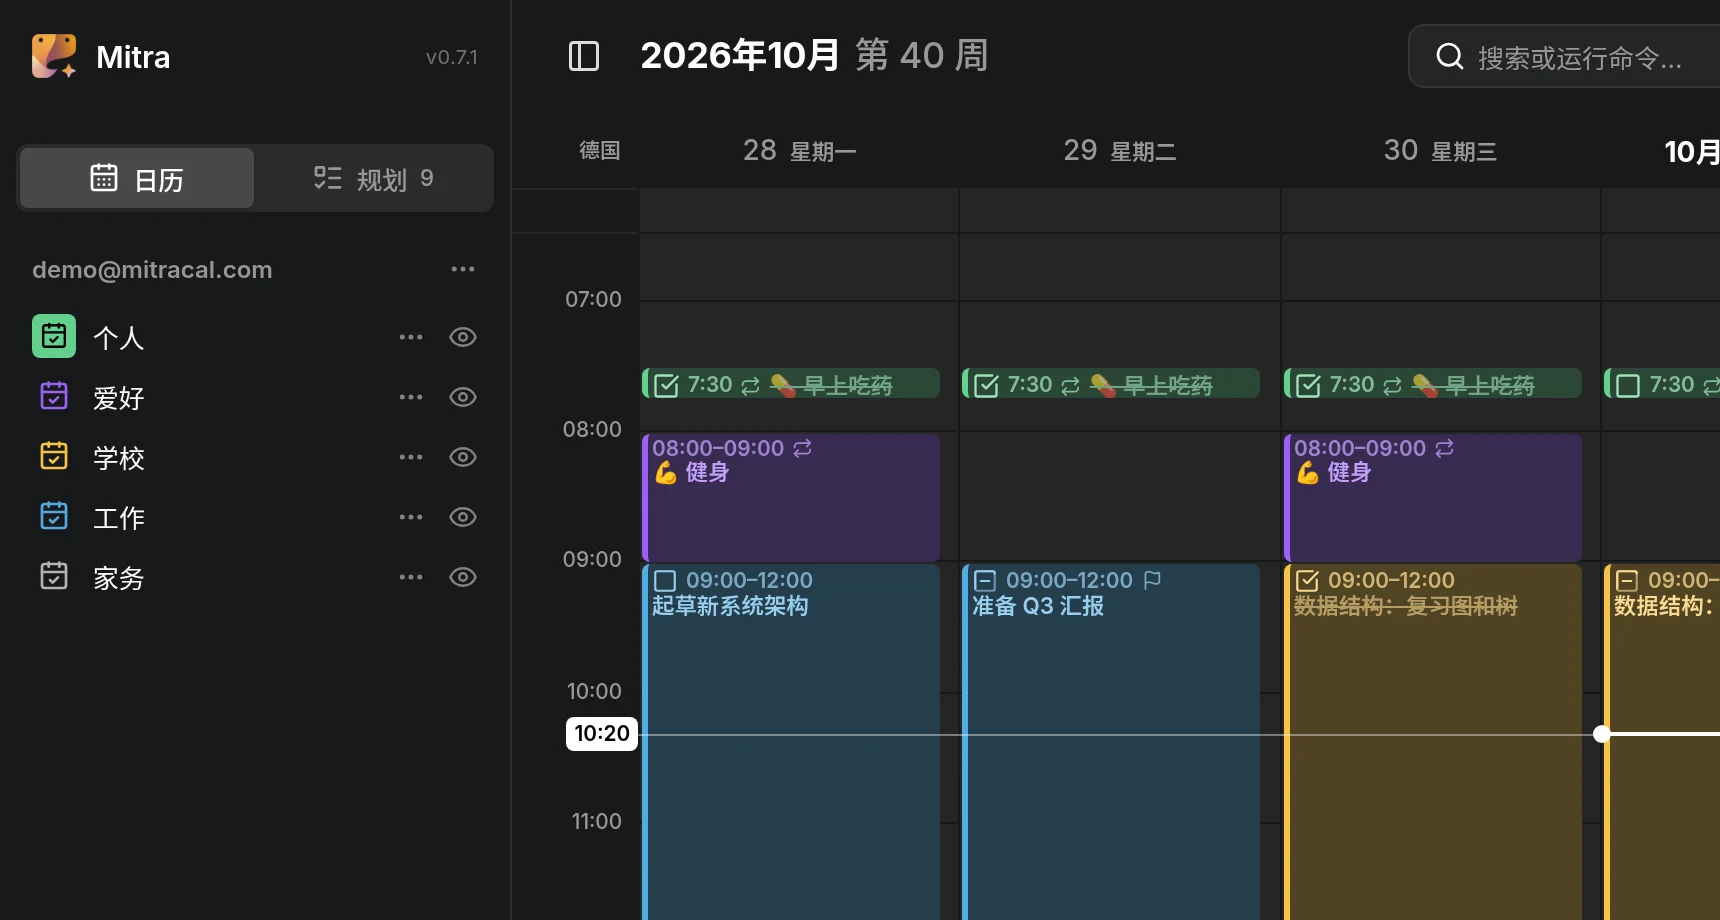Hide the 爱好 calendar with eye icon
The height and width of the screenshot is (920, 1720).
[x=463, y=397]
